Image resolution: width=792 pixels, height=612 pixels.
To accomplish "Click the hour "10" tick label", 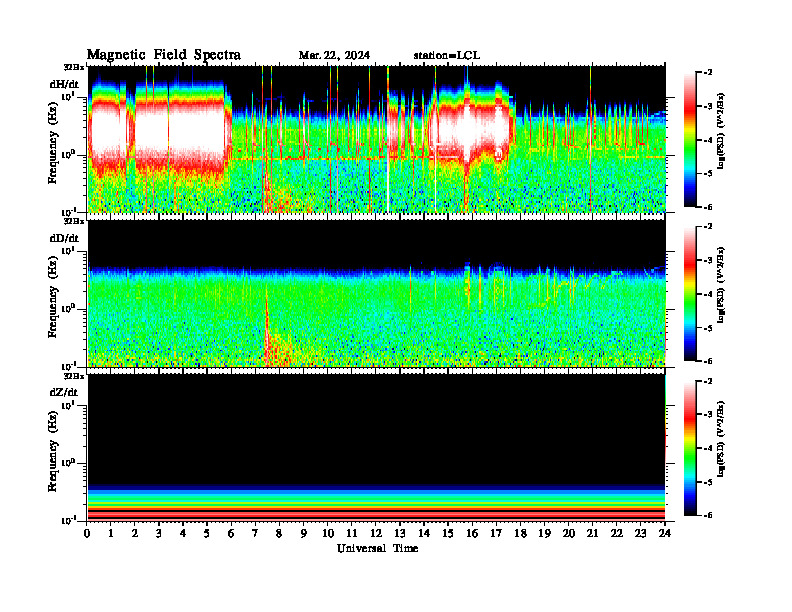I will 328,533.
